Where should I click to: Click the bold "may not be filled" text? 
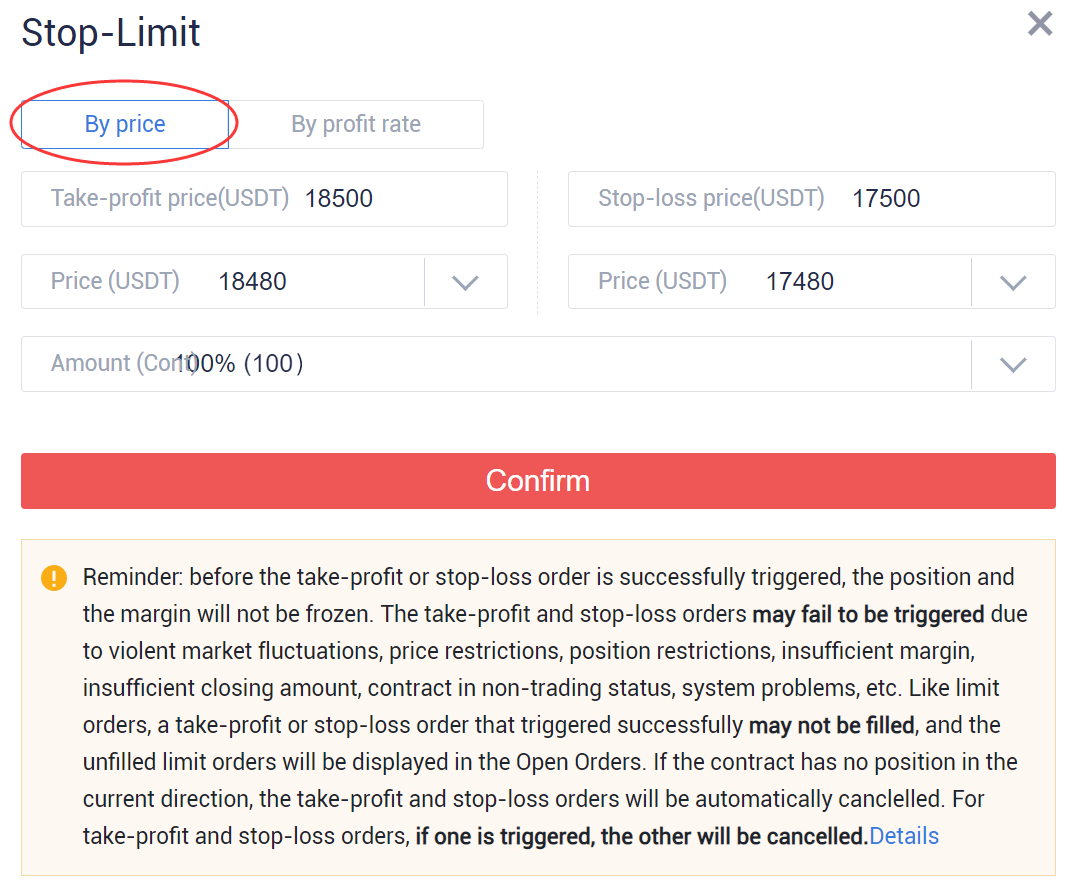[x=832, y=725]
